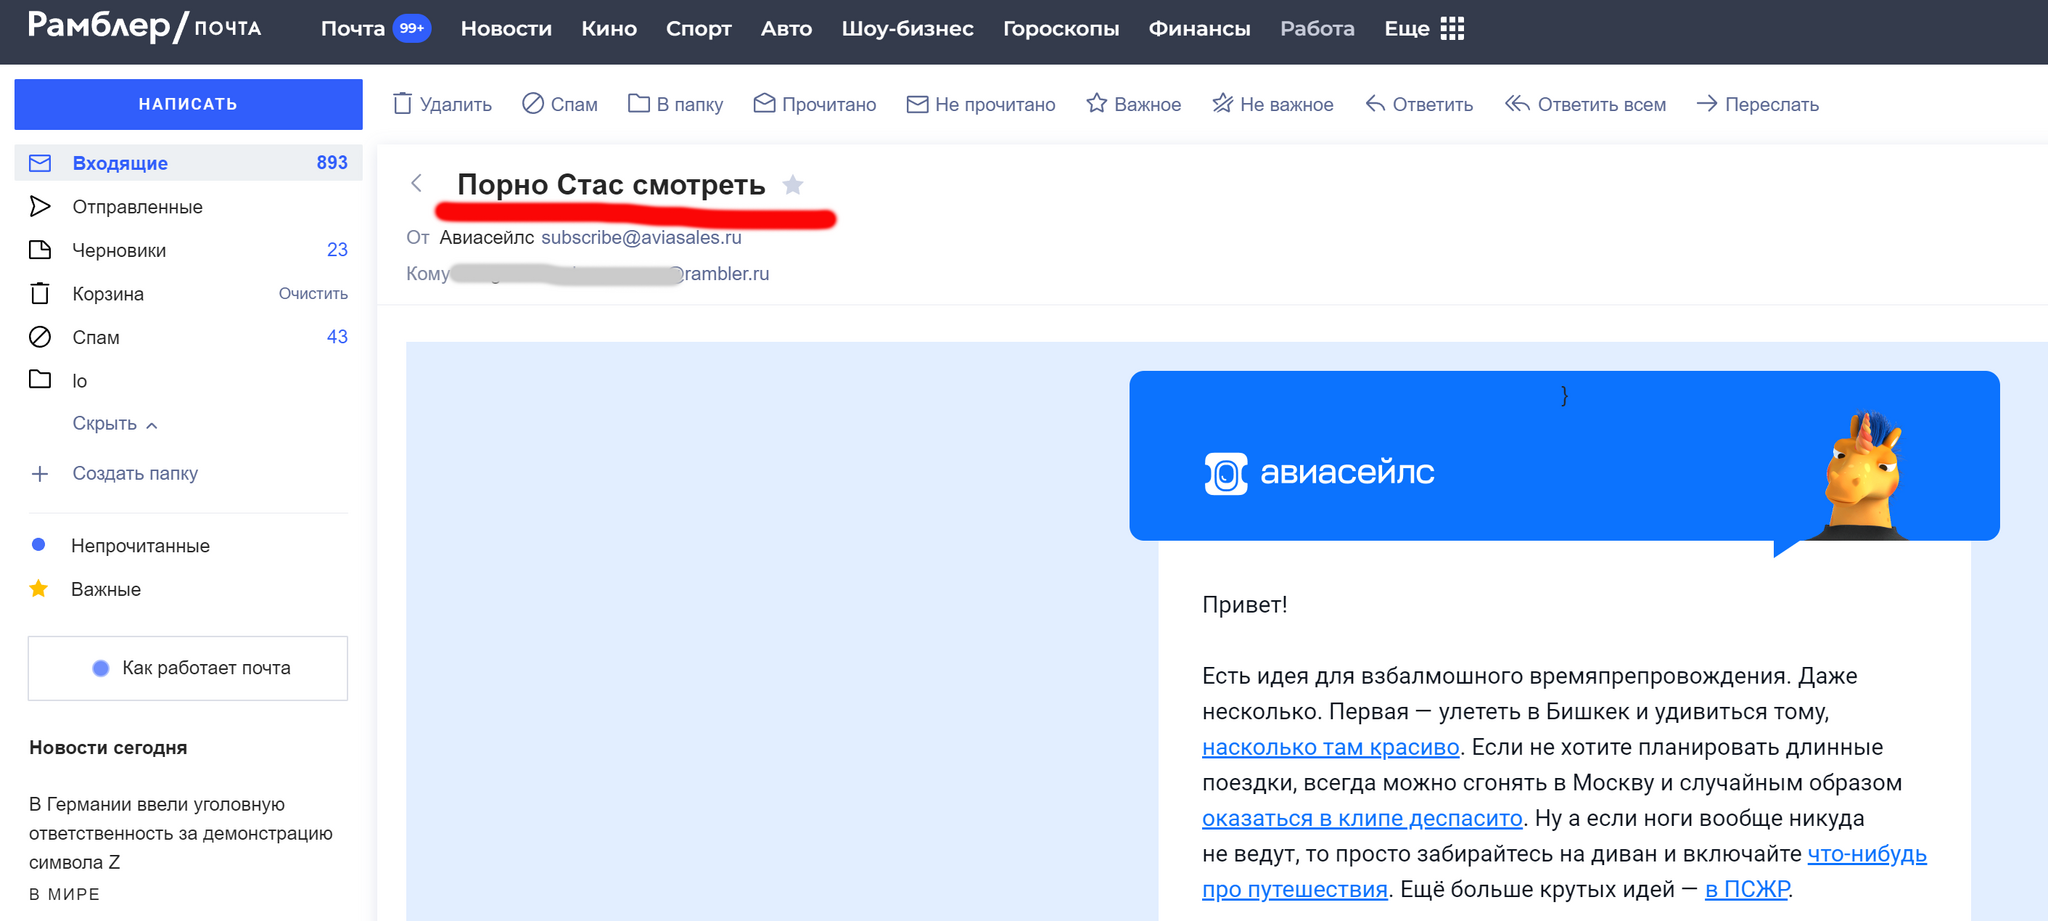
Task: Click the folder icon for В папку
Action: (639, 103)
